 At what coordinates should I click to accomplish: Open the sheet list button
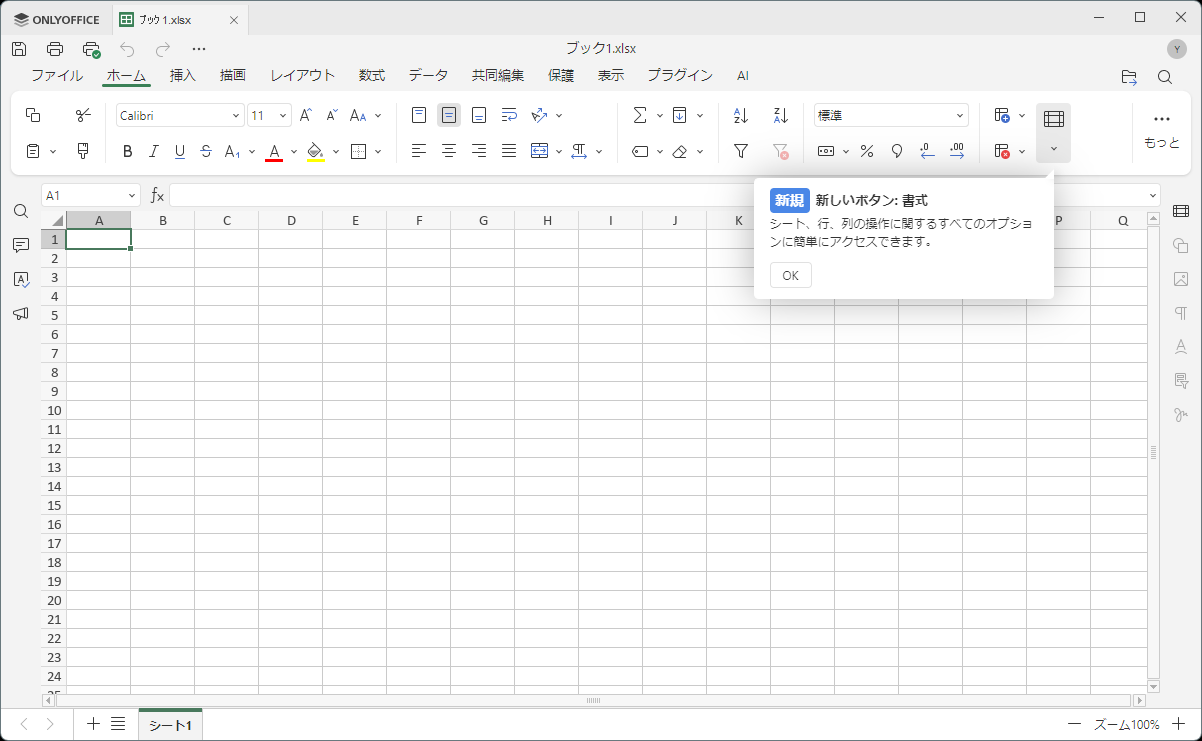point(118,724)
